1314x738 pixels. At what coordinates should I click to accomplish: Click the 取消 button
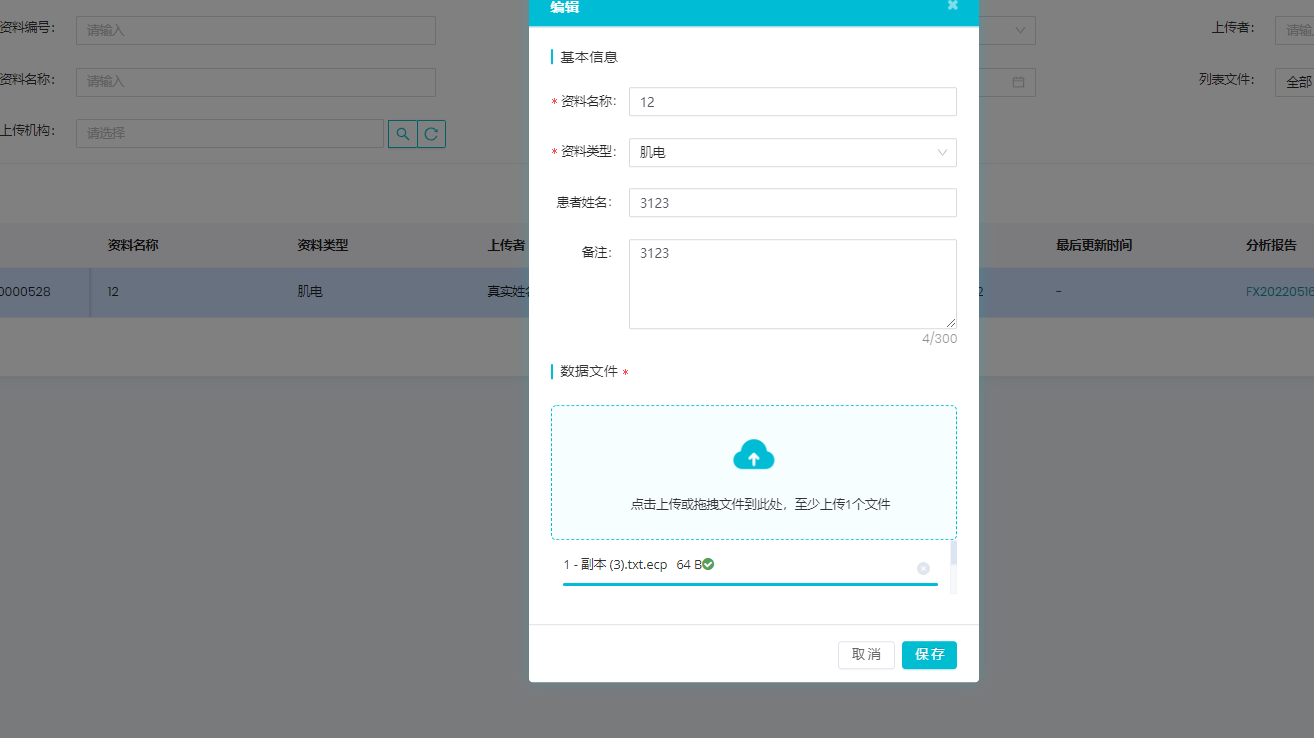[866, 654]
